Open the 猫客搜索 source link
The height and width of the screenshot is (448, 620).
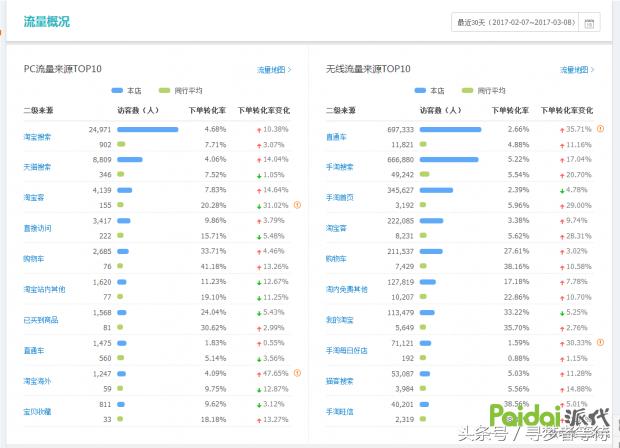(340, 381)
